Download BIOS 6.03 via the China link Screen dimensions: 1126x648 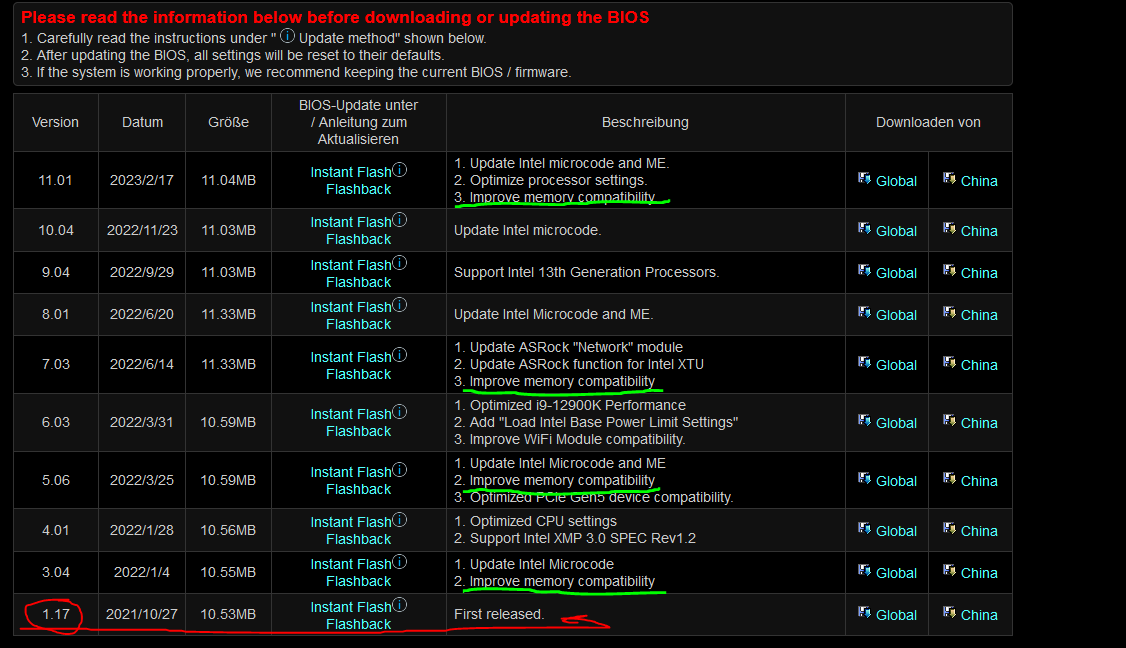click(979, 424)
